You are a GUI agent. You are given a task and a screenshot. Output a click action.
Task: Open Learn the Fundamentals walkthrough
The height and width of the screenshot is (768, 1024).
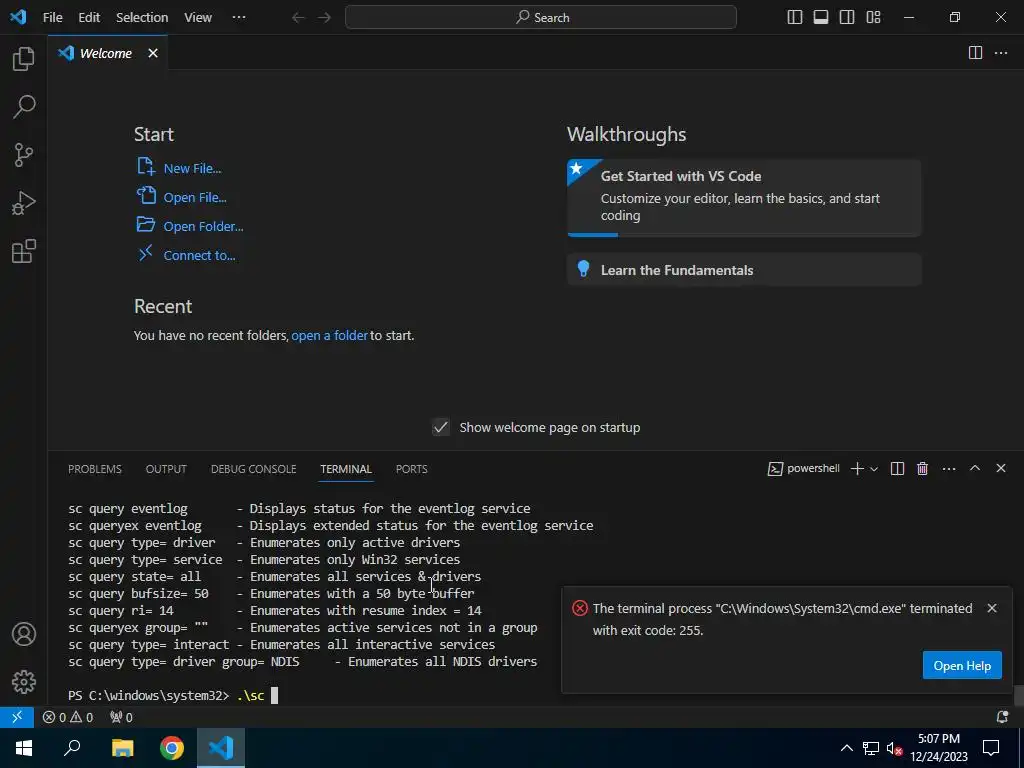(744, 270)
